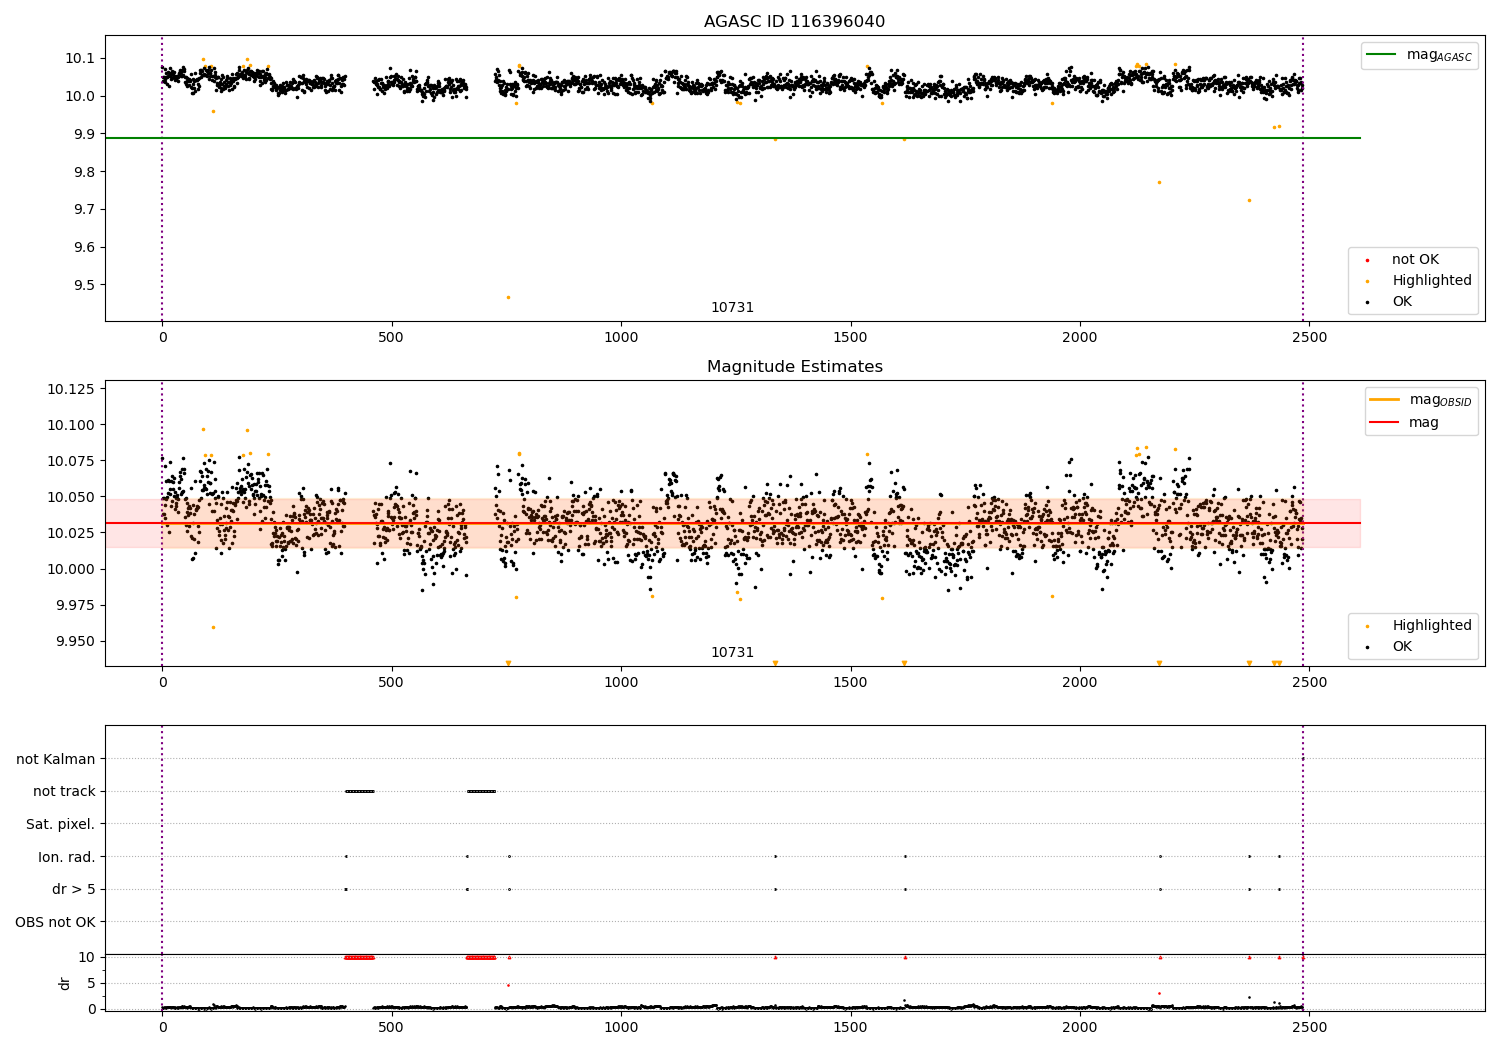Click the mag AGASC legend entry
The width and height of the screenshot is (1500, 1050).
click(x=1419, y=55)
